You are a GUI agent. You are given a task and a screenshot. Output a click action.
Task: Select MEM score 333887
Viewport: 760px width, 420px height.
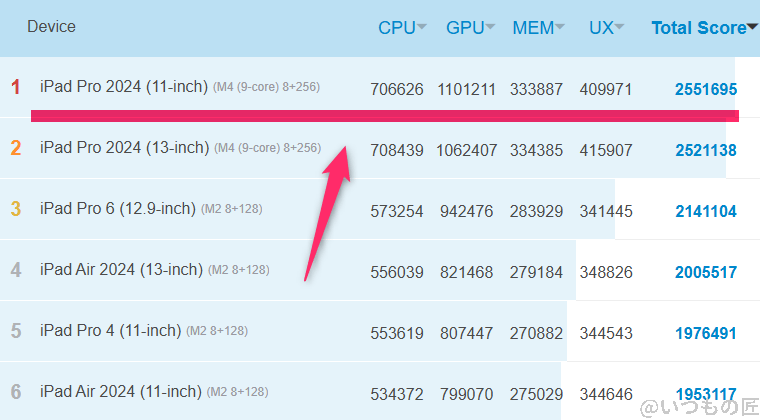pos(536,89)
